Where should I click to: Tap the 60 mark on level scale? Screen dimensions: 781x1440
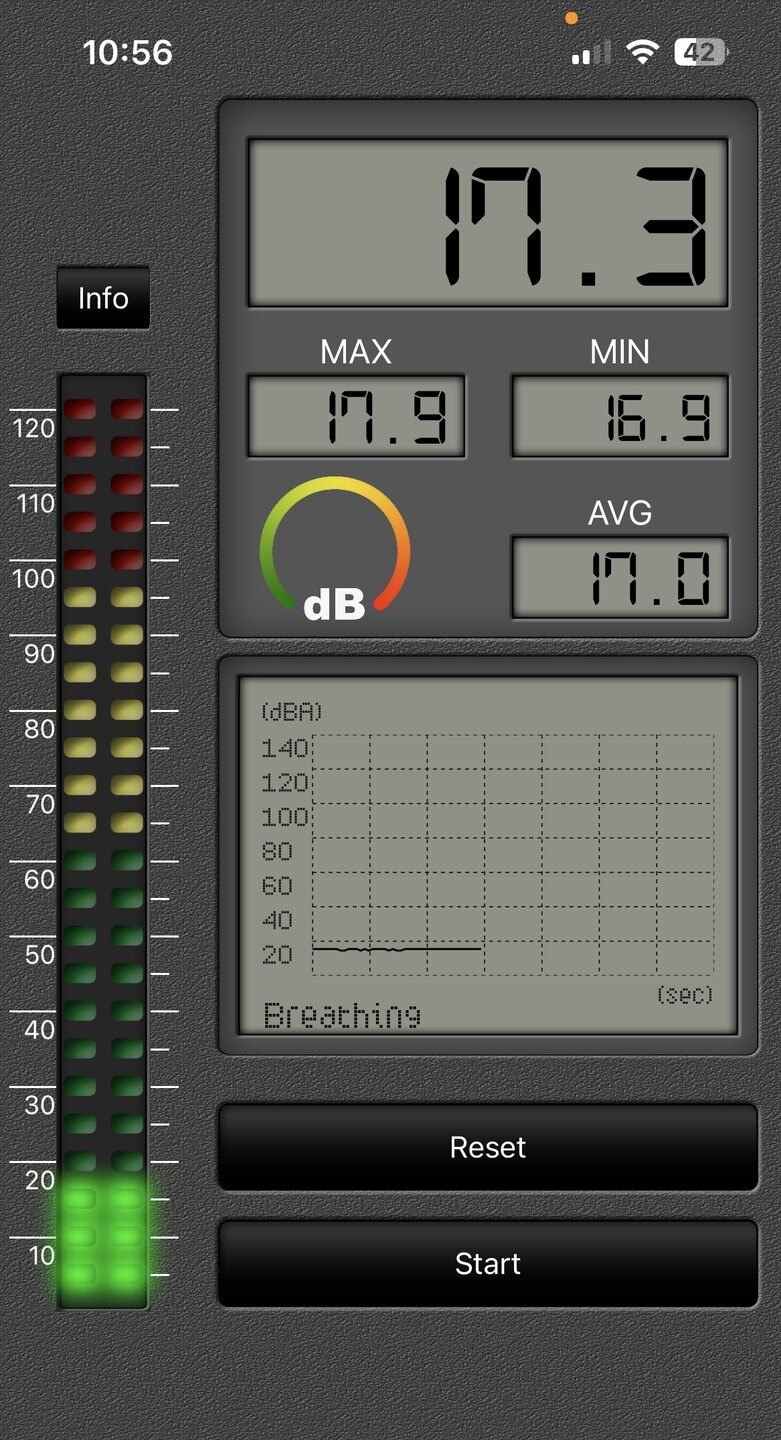tap(40, 880)
